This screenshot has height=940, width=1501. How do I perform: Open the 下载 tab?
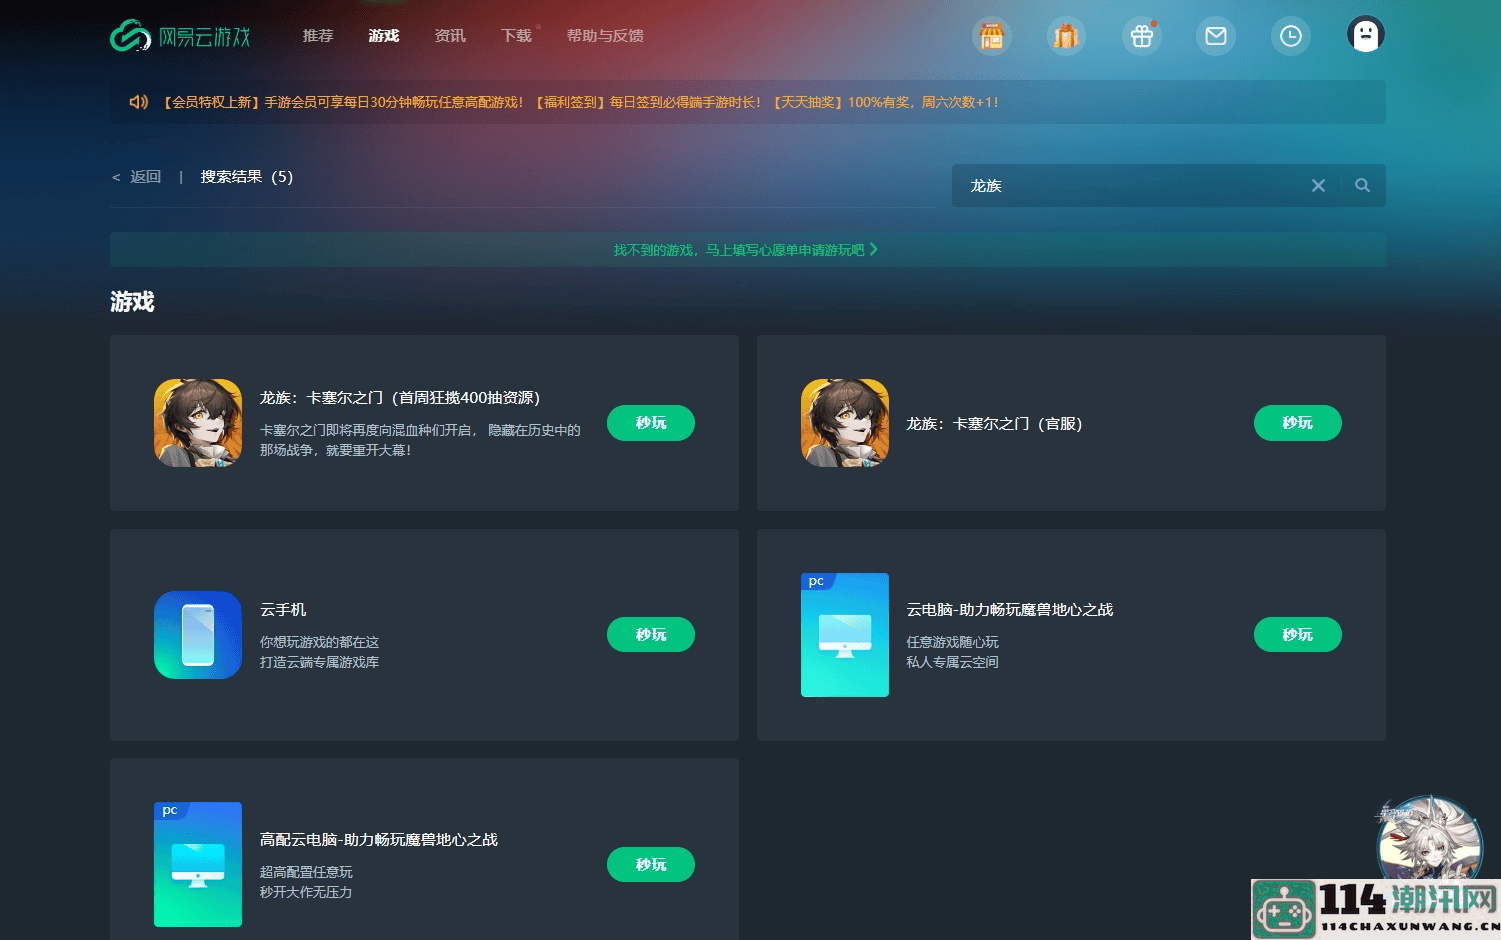[516, 36]
